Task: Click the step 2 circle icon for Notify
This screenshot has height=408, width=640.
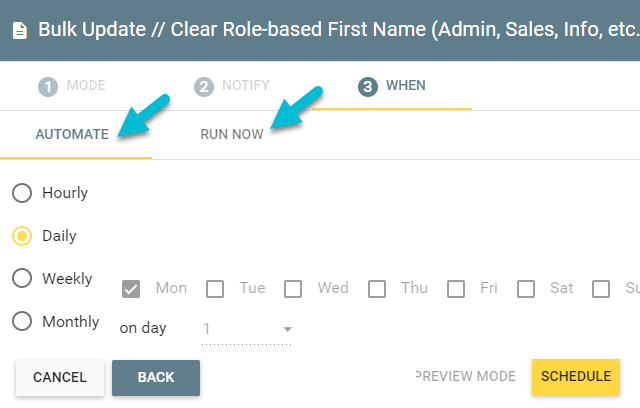Action: coord(204,86)
